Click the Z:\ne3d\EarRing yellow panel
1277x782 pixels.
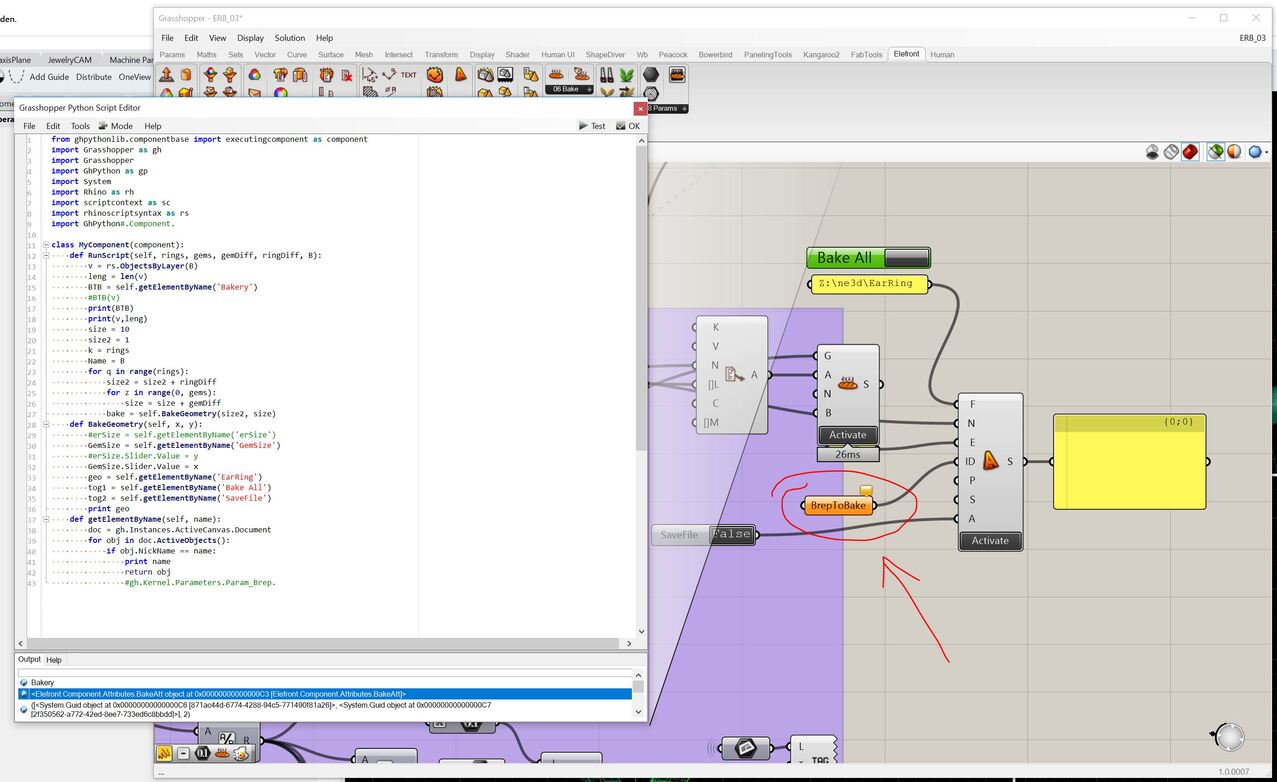point(868,284)
